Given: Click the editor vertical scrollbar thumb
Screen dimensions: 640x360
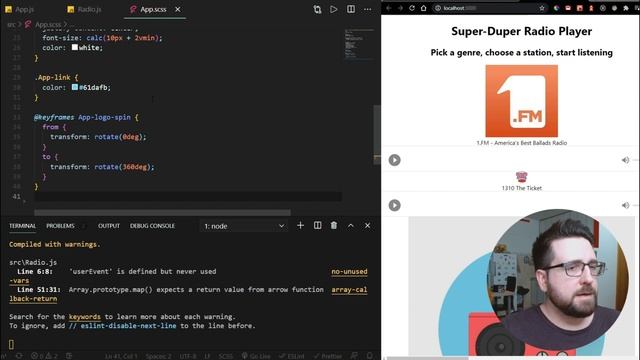Looking at the screenshot, I should (377, 135).
